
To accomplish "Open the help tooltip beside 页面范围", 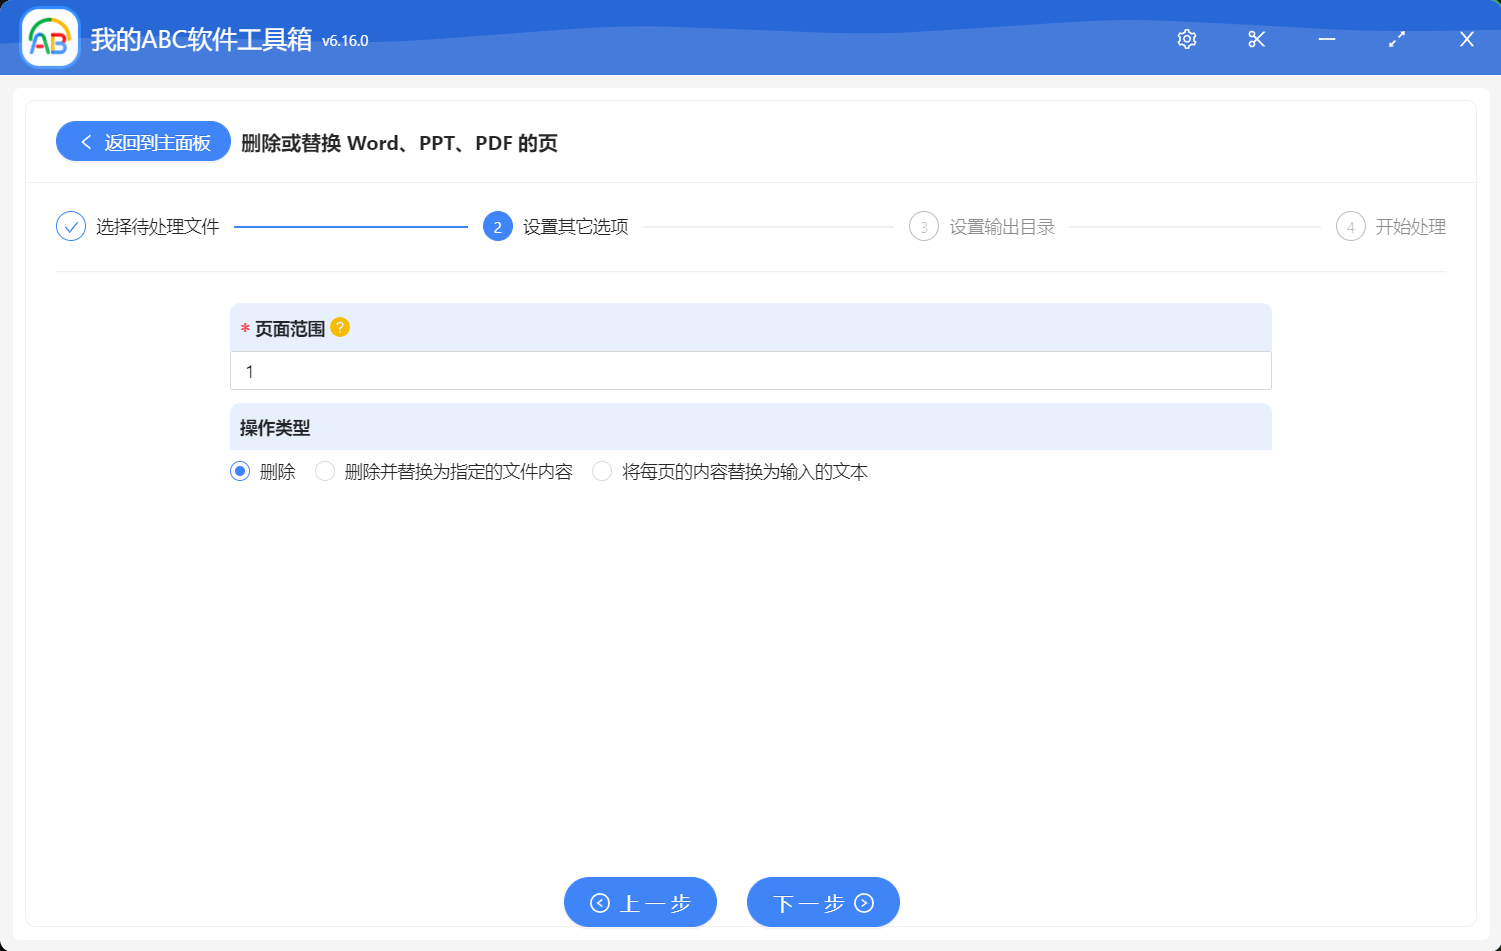I will (x=340, y=327).
